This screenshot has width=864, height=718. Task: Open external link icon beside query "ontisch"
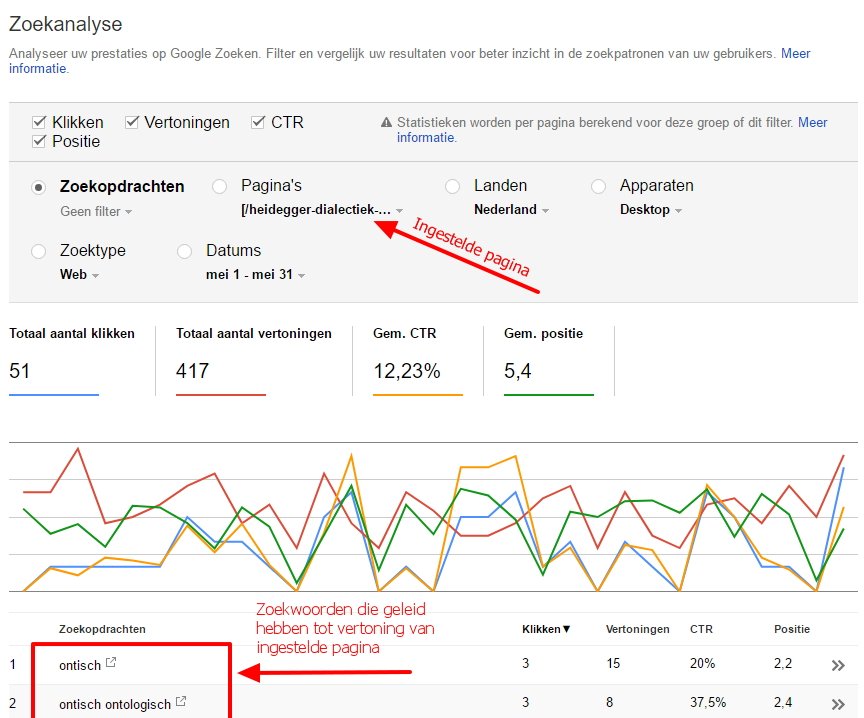coord(111,662)
